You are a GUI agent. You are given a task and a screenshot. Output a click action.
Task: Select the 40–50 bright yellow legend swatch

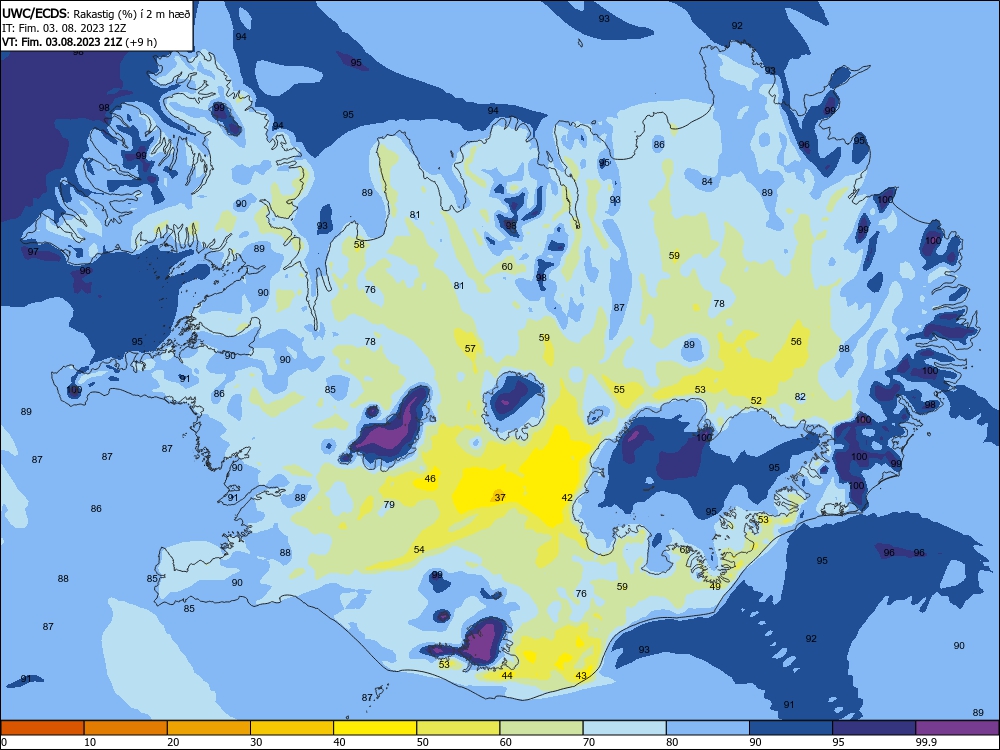pos(375,728)
